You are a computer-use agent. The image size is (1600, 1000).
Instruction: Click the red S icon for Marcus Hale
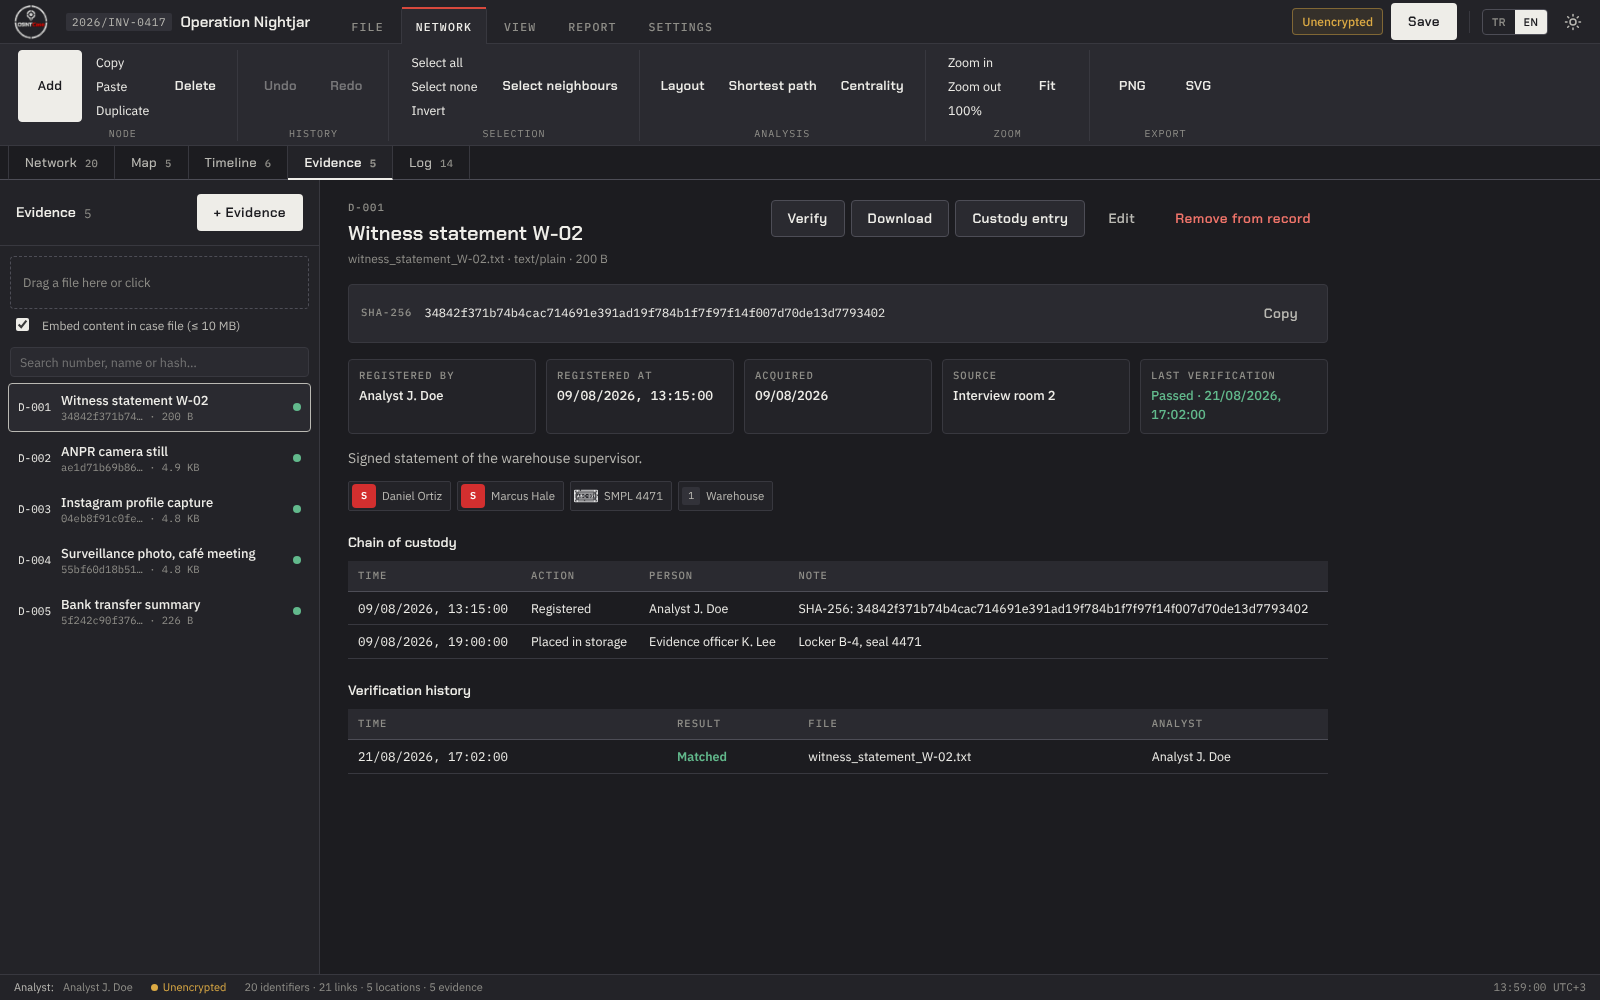click(x=473, y=496)
